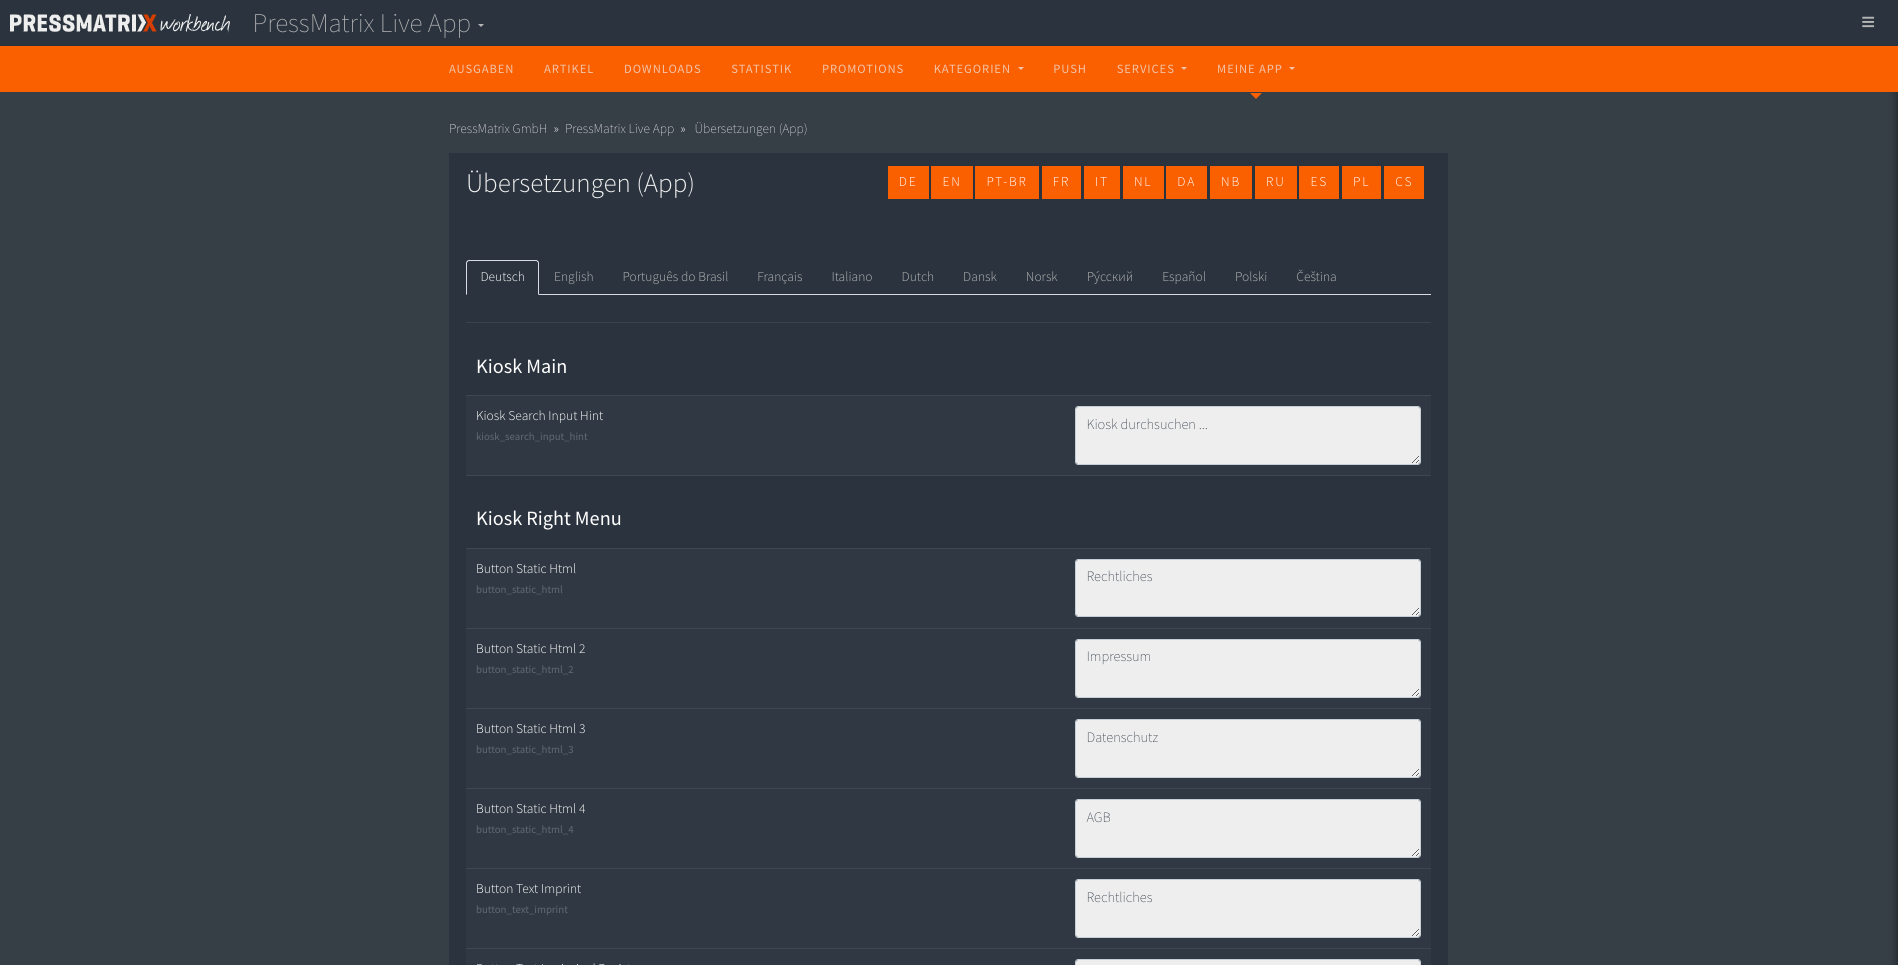1898x965 pixels.
Task: Expand the Meine App dropdown menu
Action: click(1256, 69)
